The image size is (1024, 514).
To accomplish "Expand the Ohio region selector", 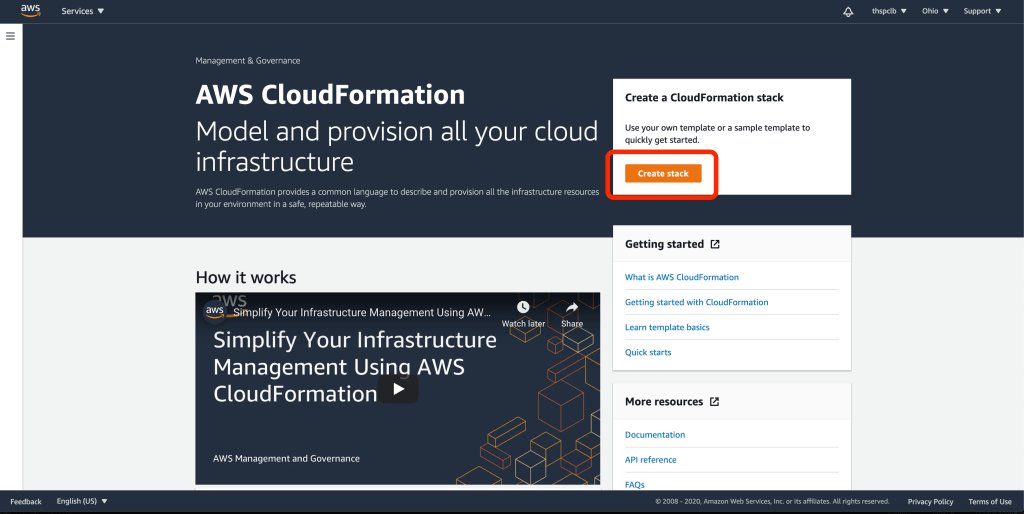I will (x=934, y=11).
